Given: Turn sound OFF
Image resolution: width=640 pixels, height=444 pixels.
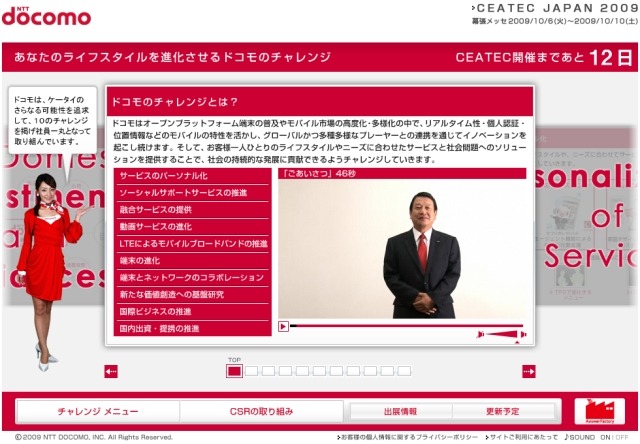Looking at the screenshot, I should pos(622,437).
